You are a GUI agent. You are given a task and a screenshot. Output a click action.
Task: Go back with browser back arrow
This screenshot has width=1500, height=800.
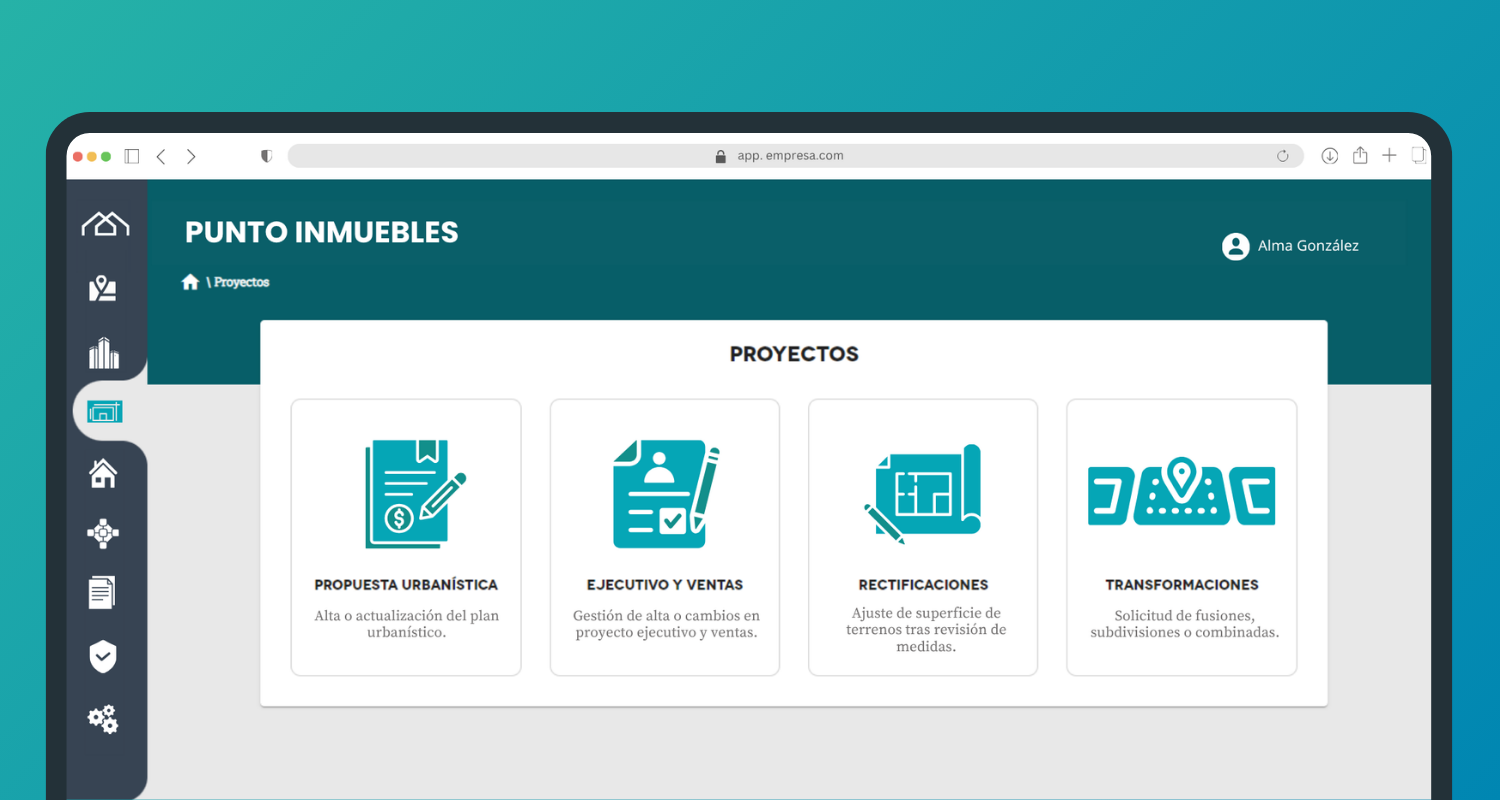click(161, 156)
